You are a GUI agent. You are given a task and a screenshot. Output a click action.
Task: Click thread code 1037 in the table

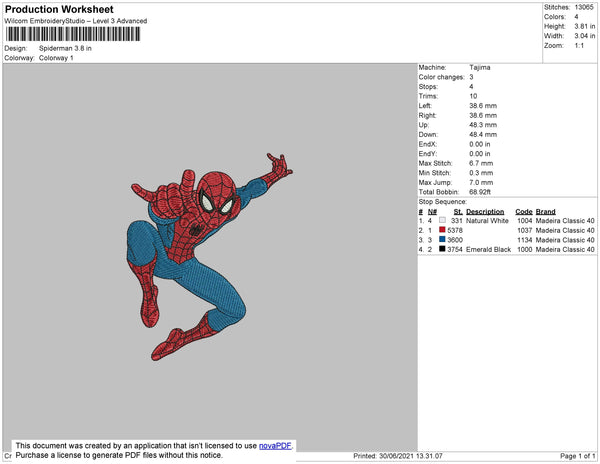(x=525, y=230)
